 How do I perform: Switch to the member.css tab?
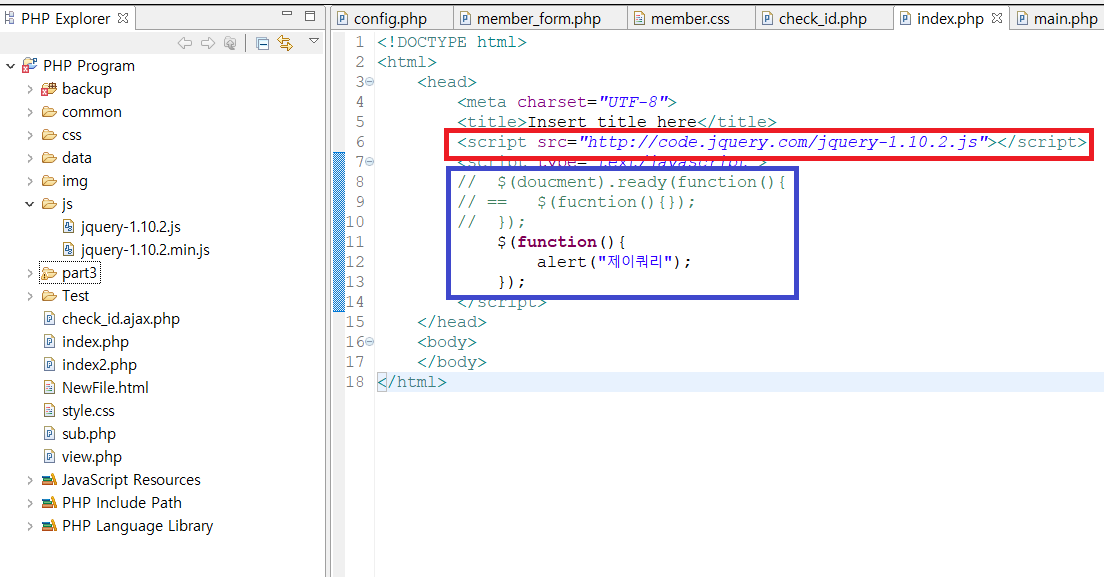coord(690,19)
